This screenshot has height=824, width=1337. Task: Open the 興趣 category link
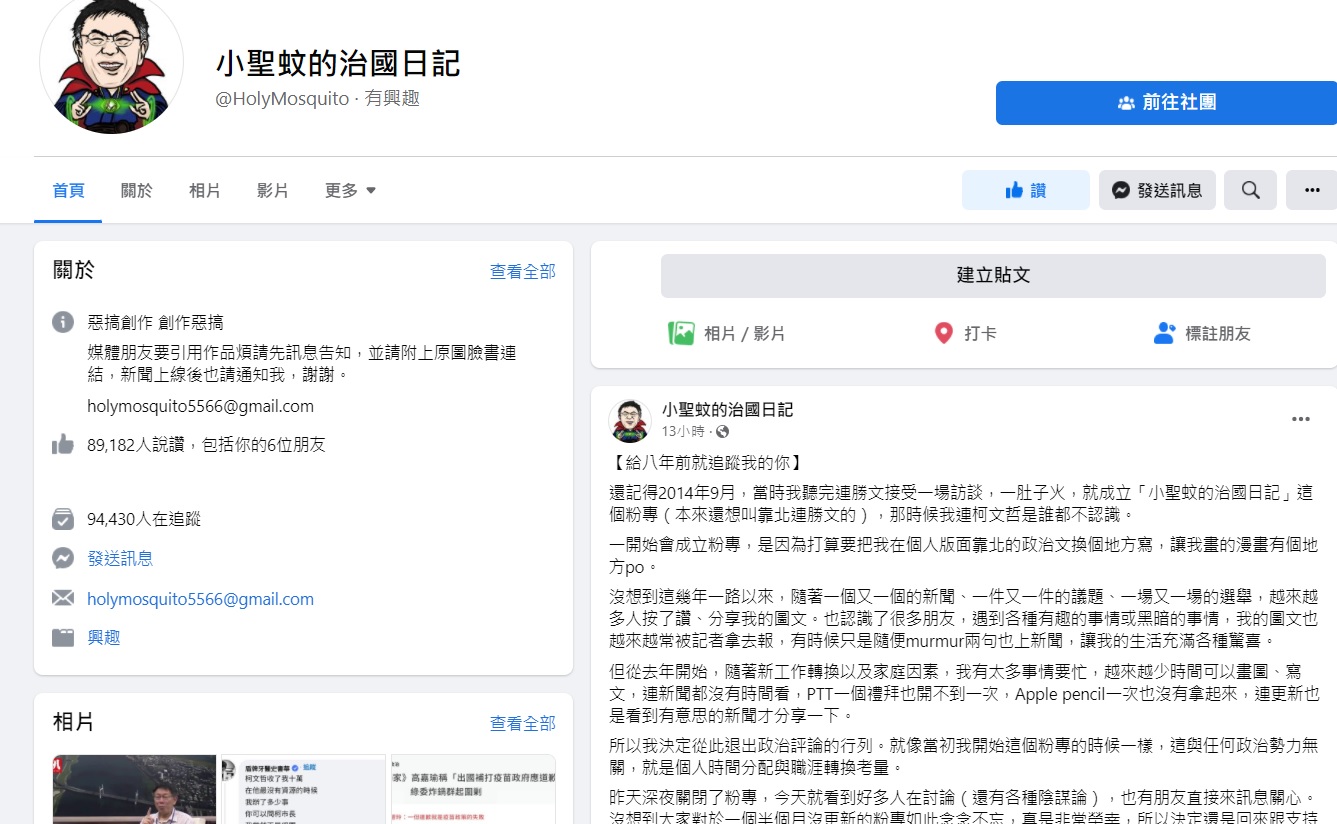(x=104, y=637)
